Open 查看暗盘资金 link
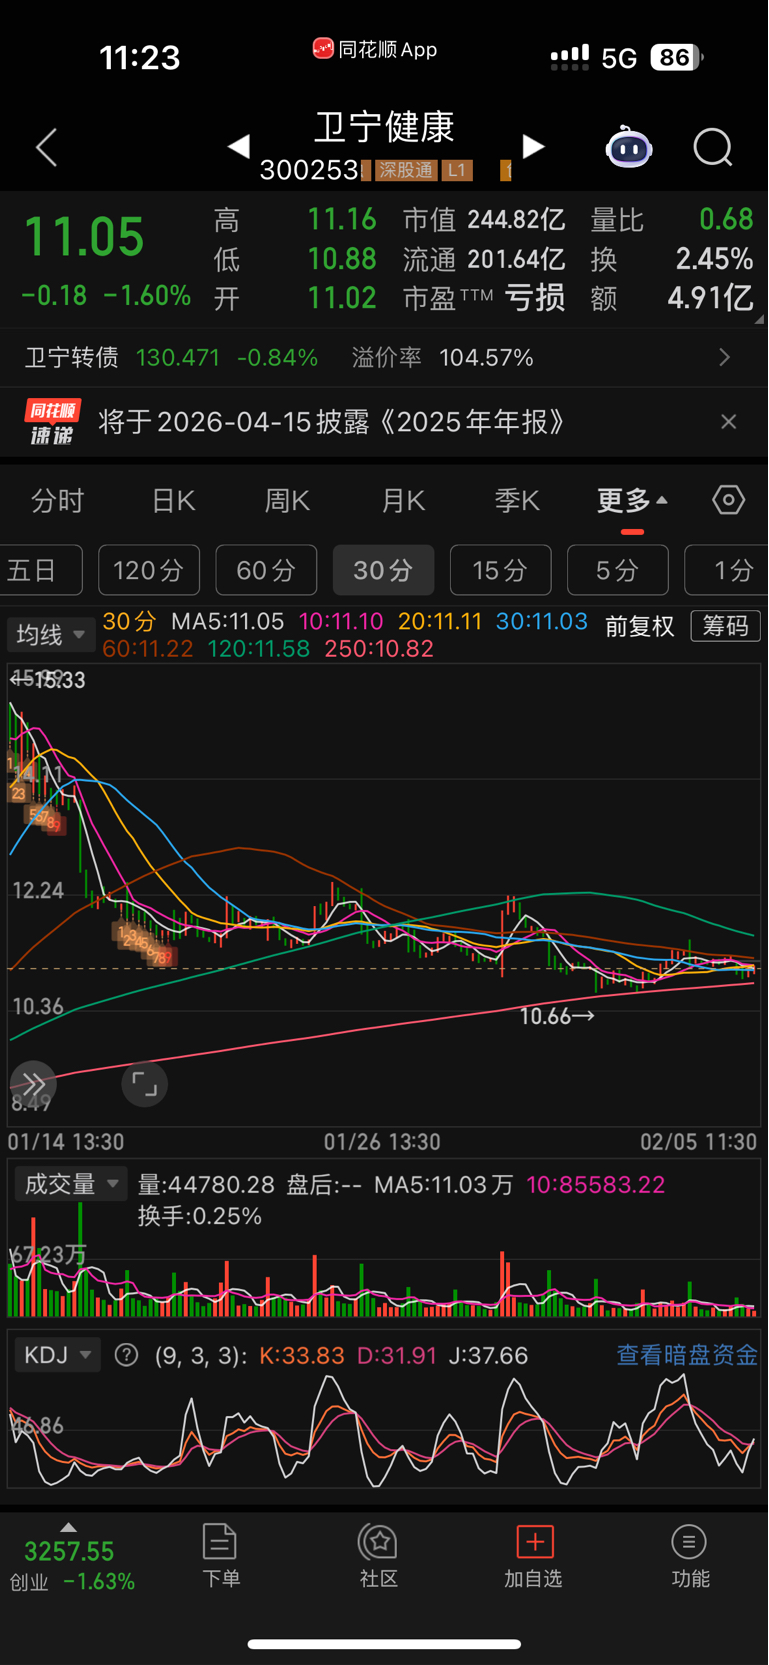769x1665 pixels. 687,1355
